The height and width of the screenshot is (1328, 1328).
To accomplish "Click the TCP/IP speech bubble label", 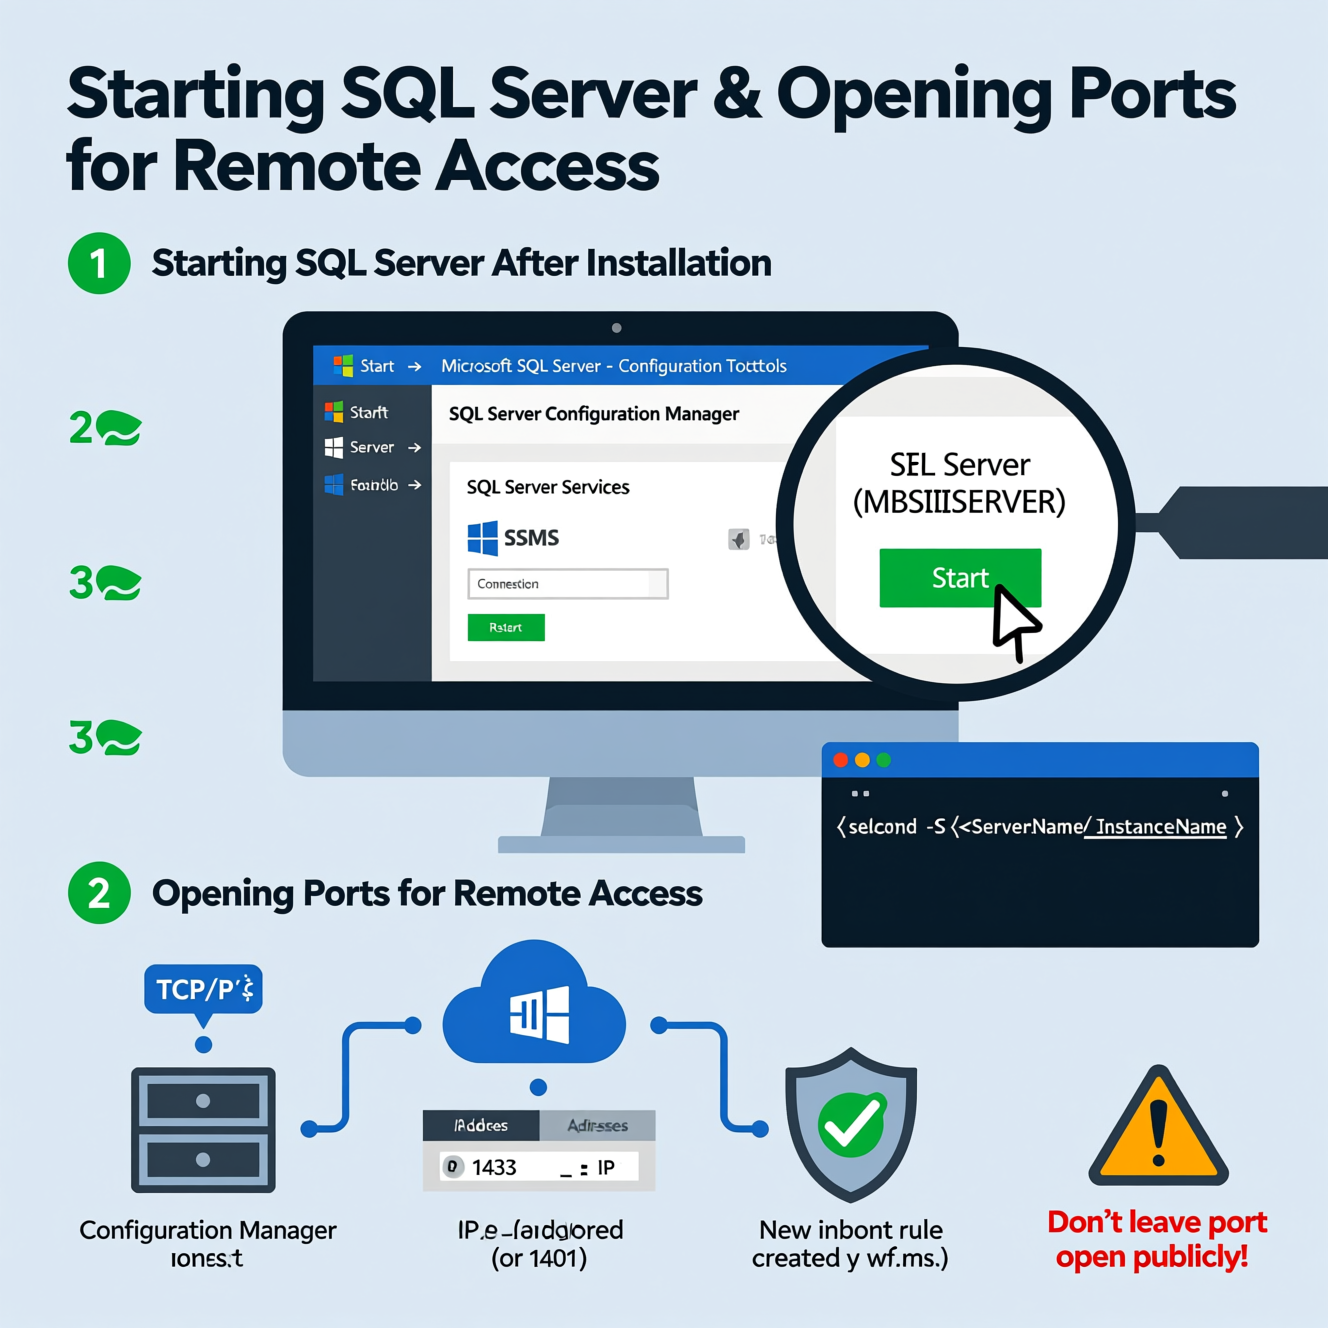I will 204,989.
